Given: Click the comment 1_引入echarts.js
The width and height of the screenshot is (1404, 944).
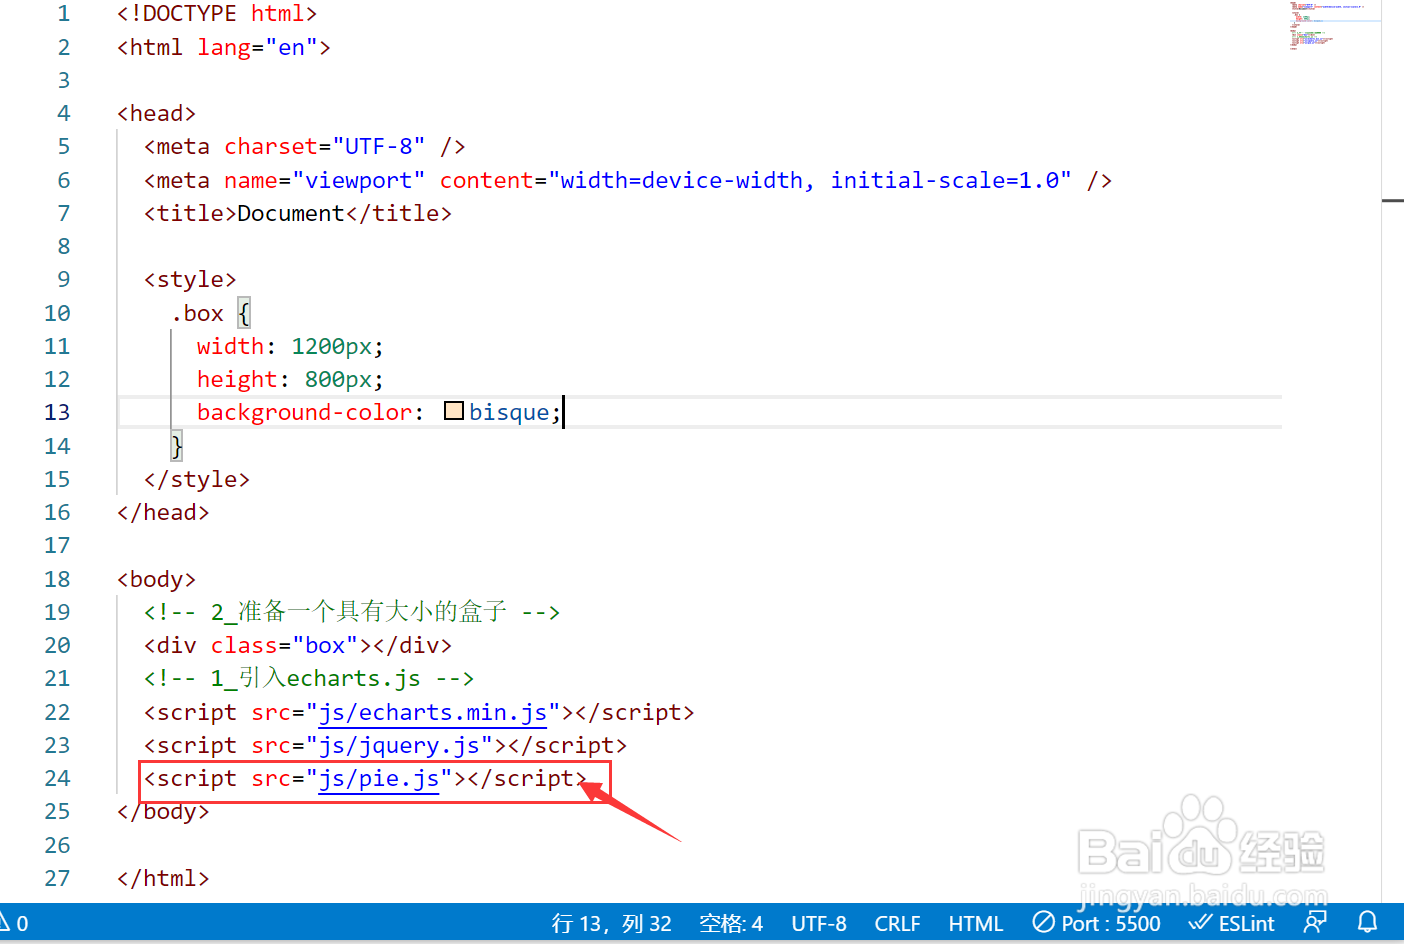Looking at the screenshot, I should [x=309, y=678].
